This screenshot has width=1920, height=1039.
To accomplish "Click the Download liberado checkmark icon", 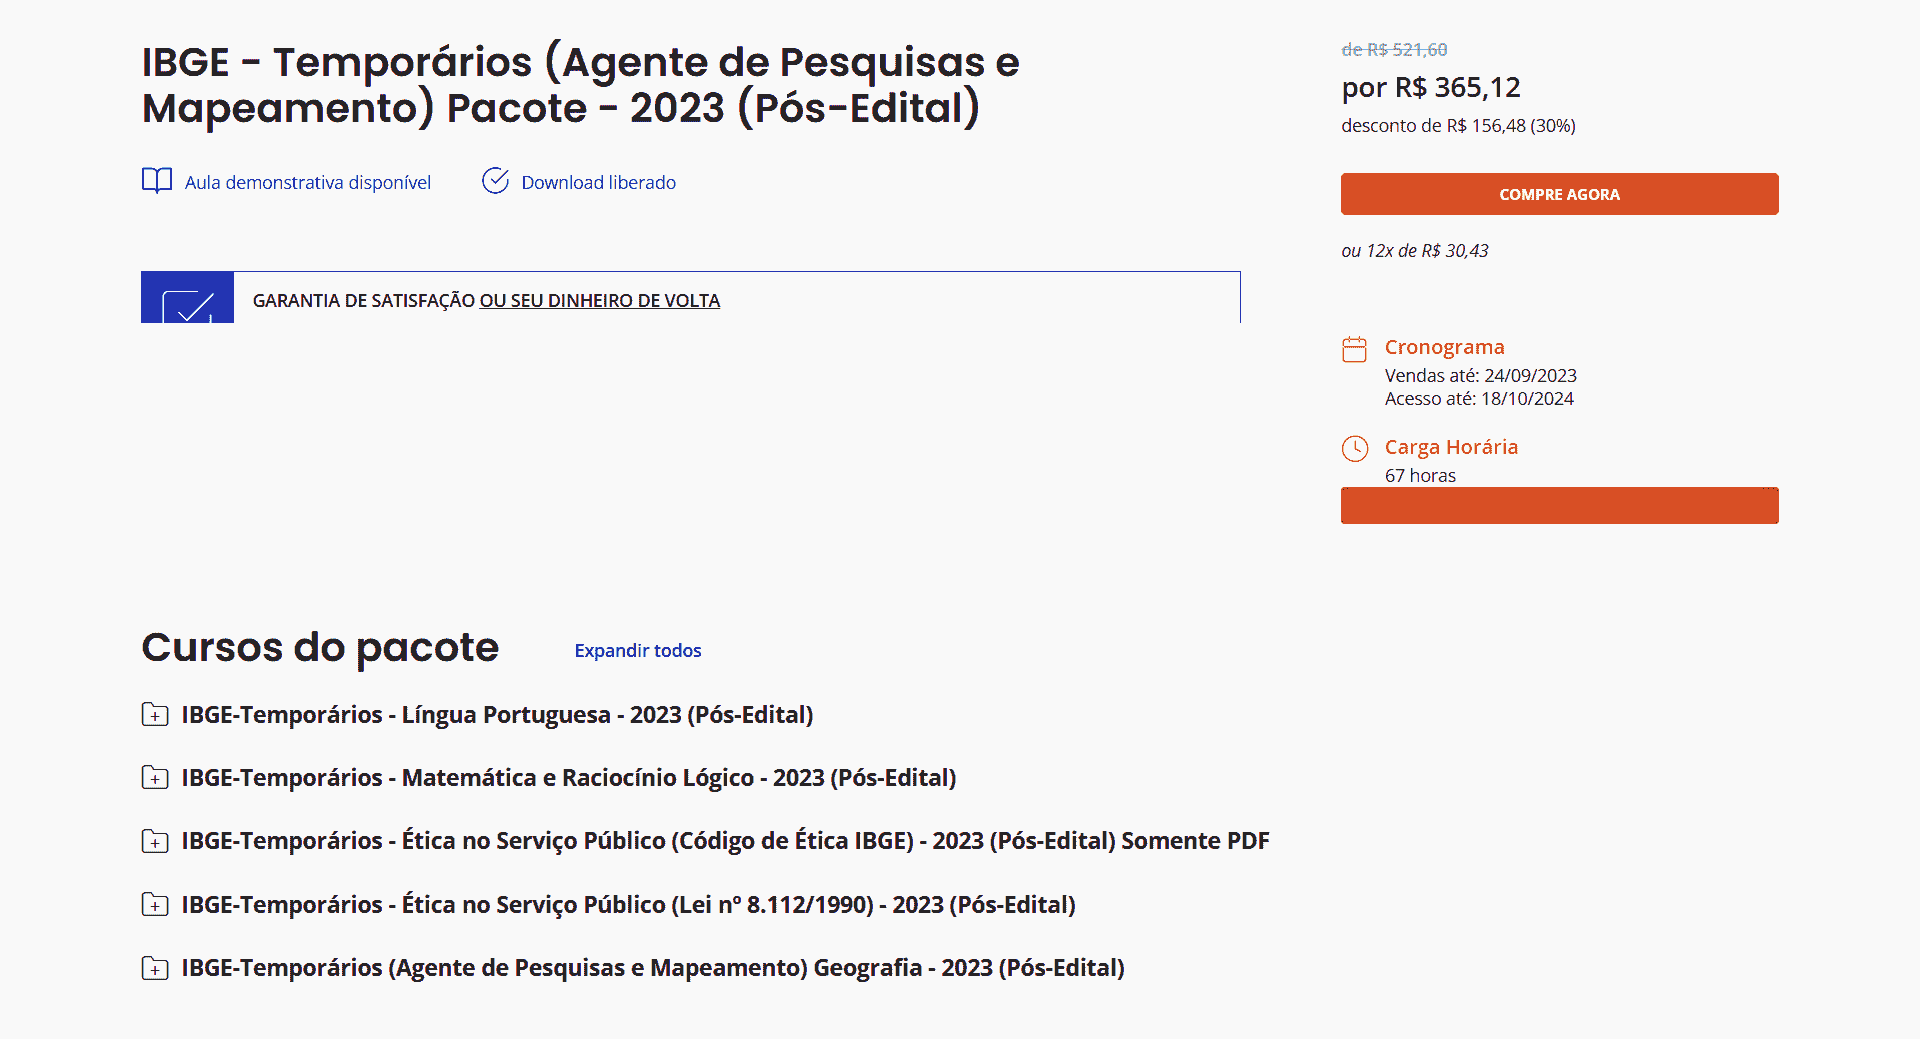I will 495,181.
